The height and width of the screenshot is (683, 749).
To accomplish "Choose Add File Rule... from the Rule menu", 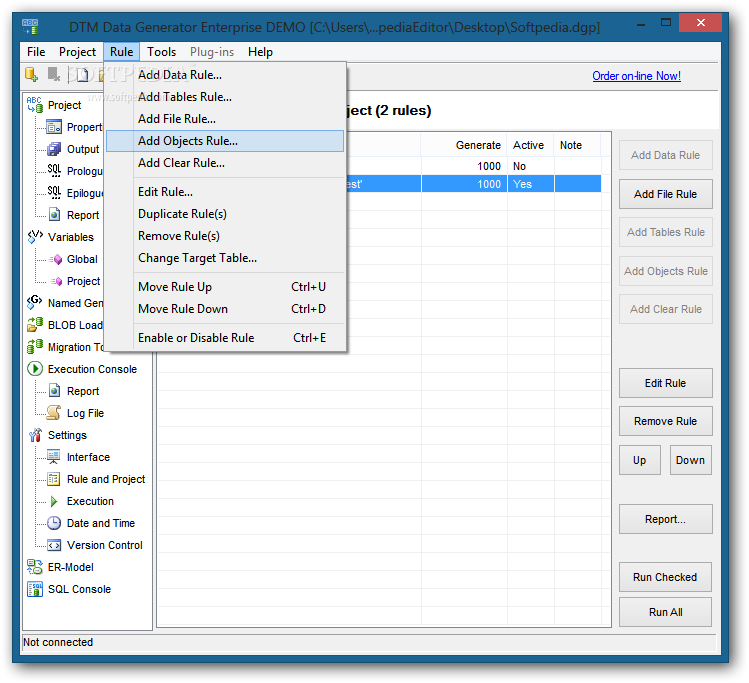I will [225, 119].
